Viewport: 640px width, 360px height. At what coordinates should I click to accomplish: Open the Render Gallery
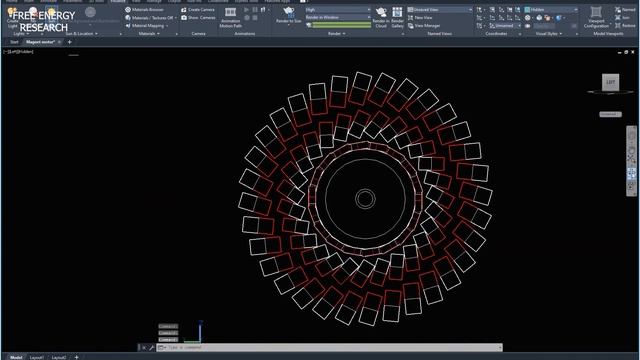pos(397,18)
